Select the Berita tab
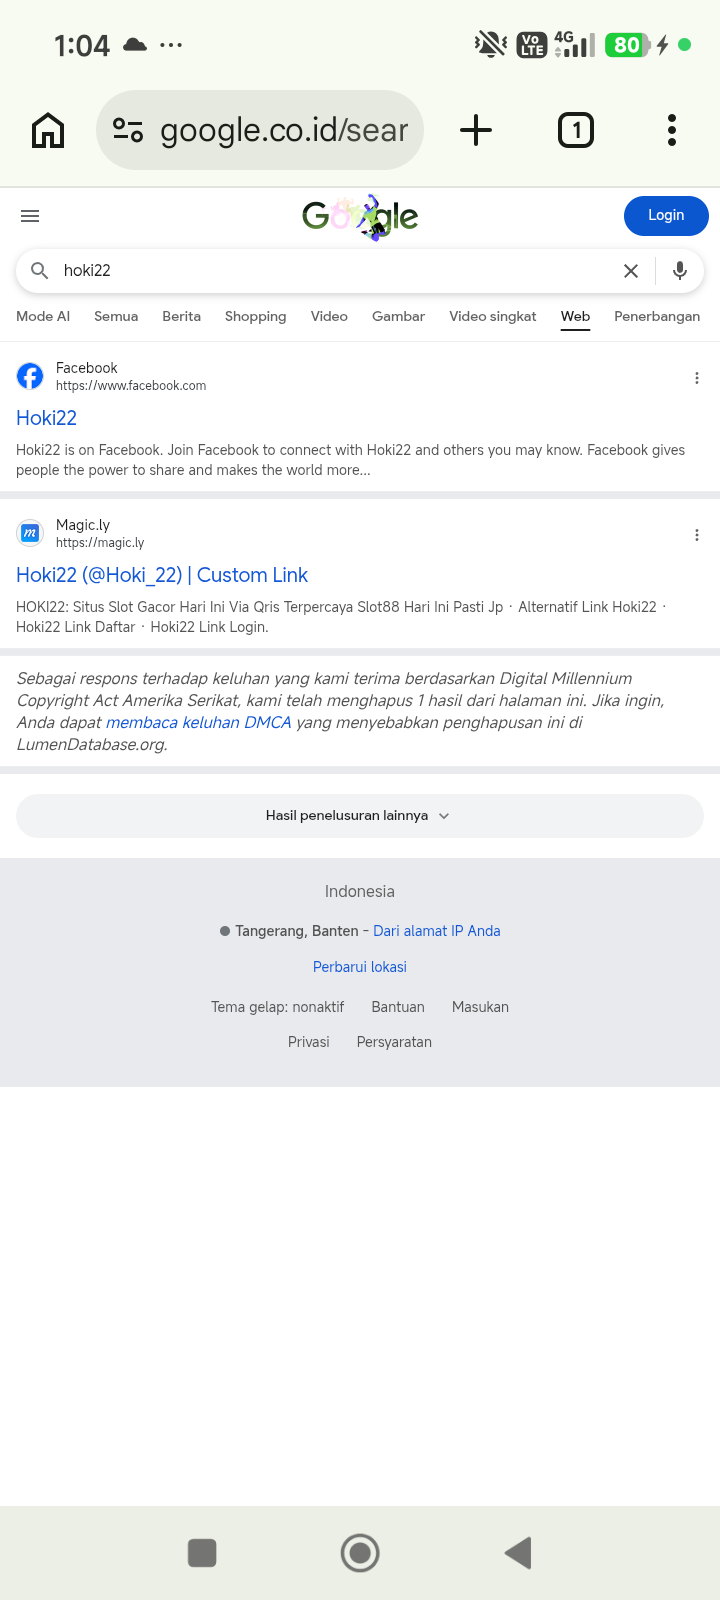Image resolution: width=720 pixels, height=1600 pixels. (181, 316)
